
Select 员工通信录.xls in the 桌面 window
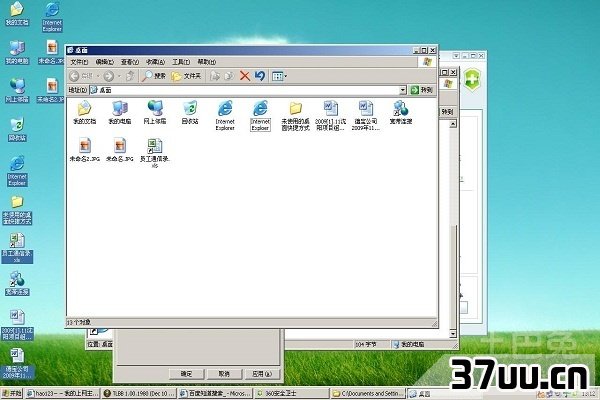[x=155, y=153]
